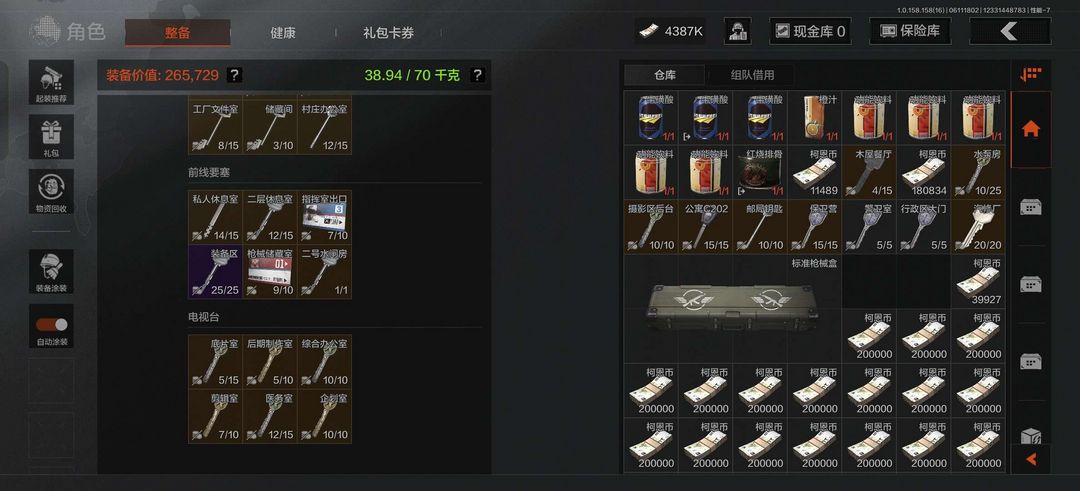Click the back arrow in top bar
Viewport: 1080px width, 491px height.
pos(1010,31)
